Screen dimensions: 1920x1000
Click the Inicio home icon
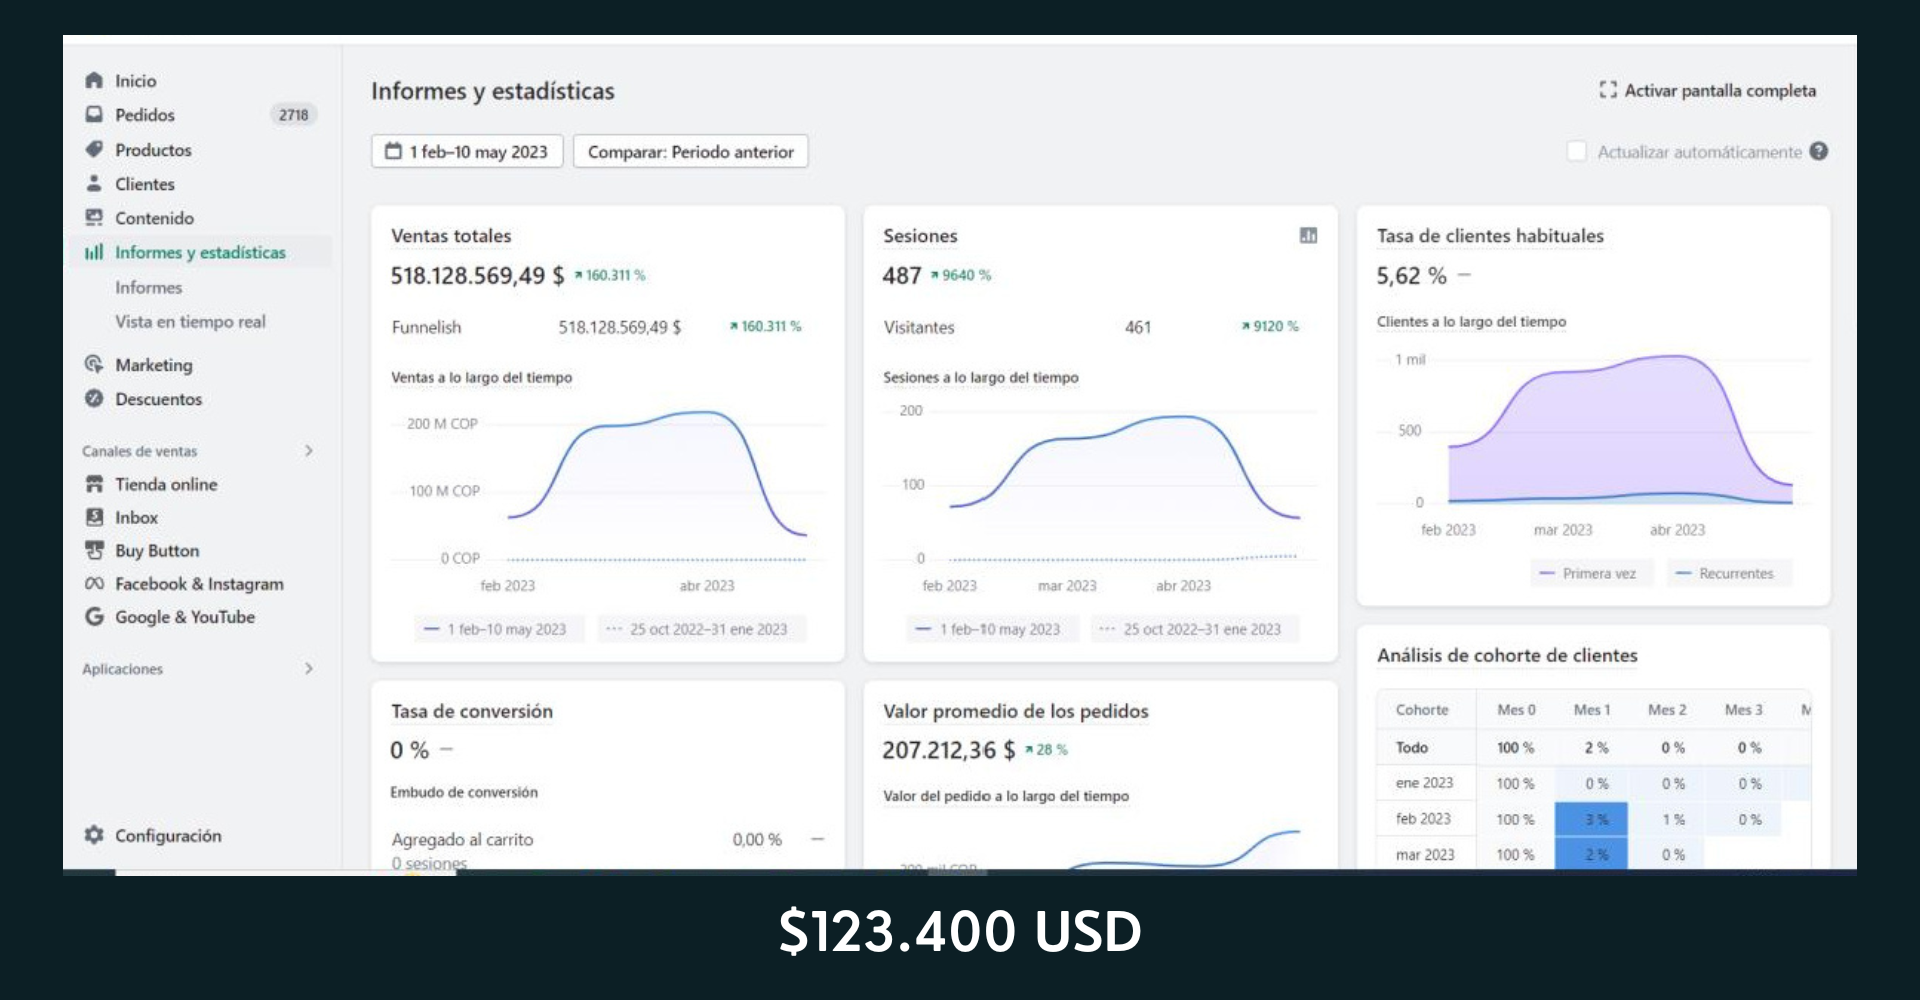94,80
